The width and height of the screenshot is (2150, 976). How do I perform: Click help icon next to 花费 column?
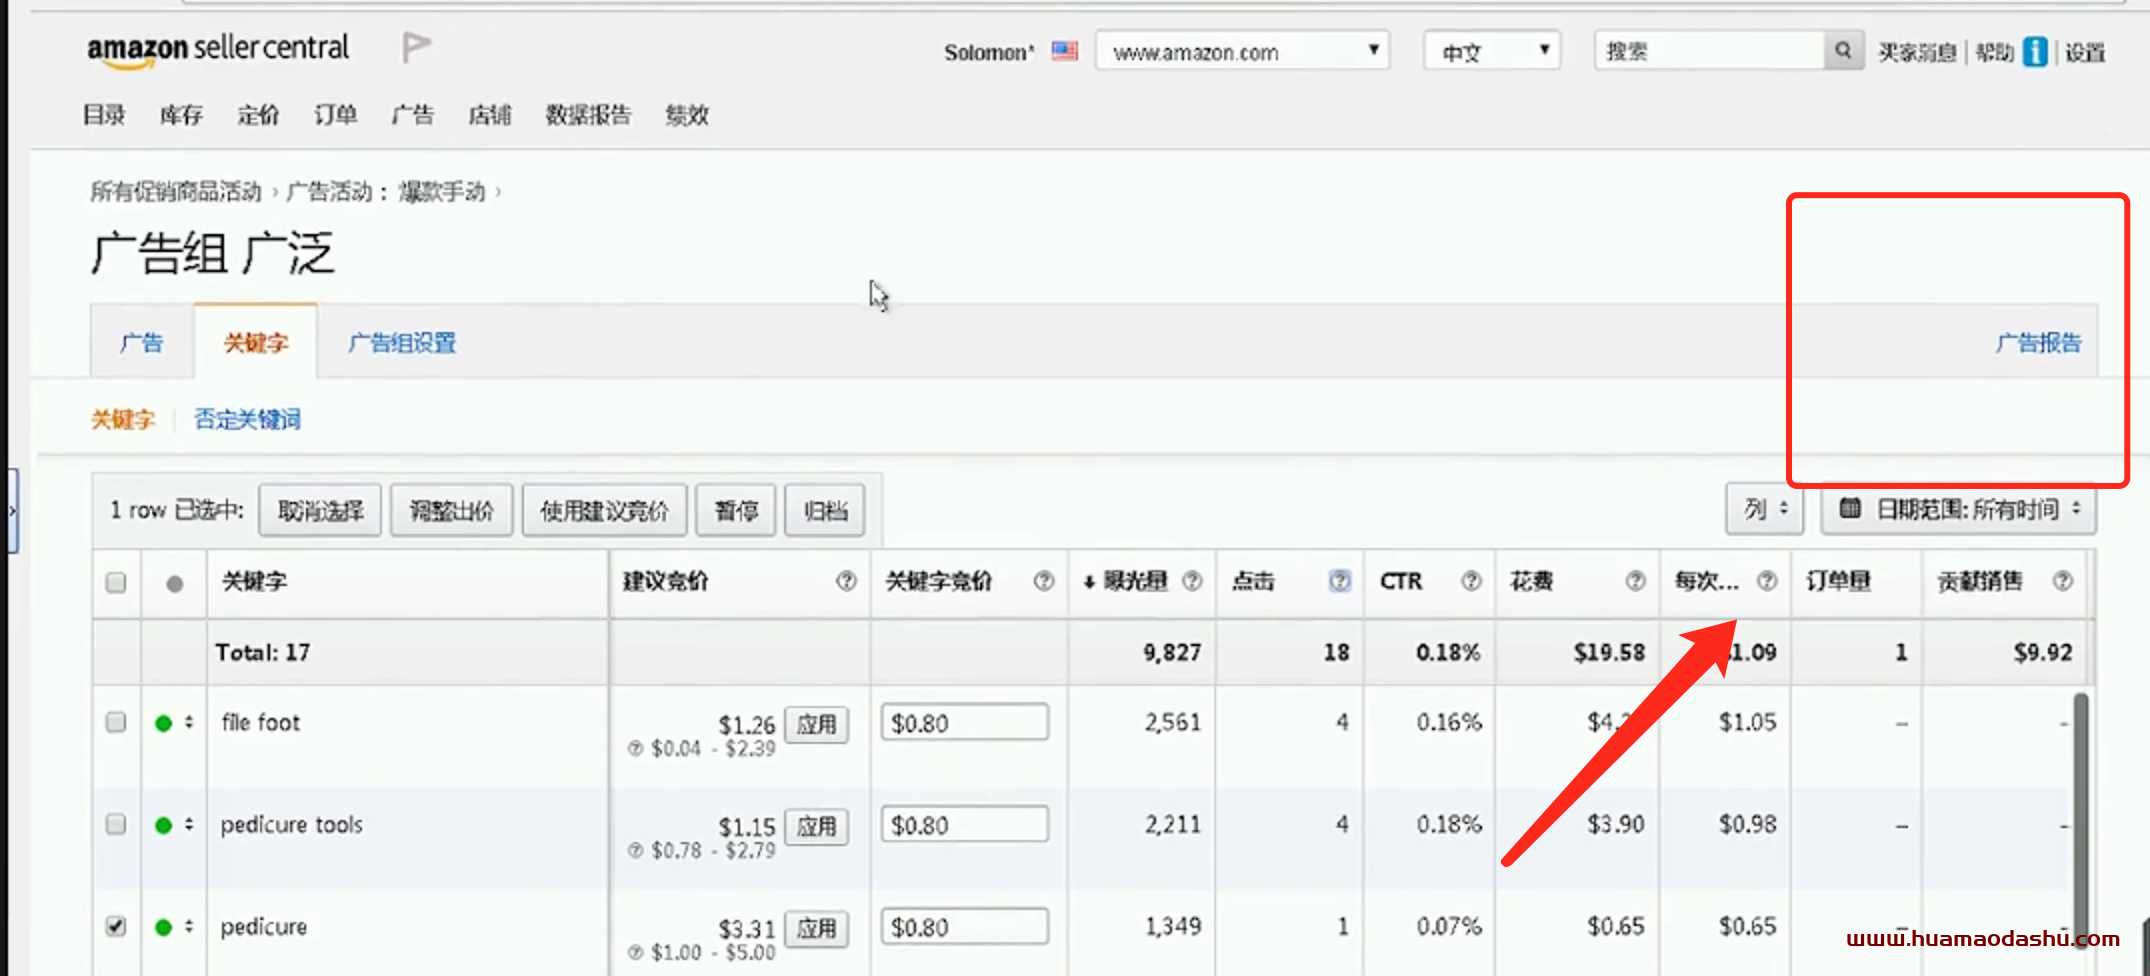pyautogui.click(x=1635, y=581)
